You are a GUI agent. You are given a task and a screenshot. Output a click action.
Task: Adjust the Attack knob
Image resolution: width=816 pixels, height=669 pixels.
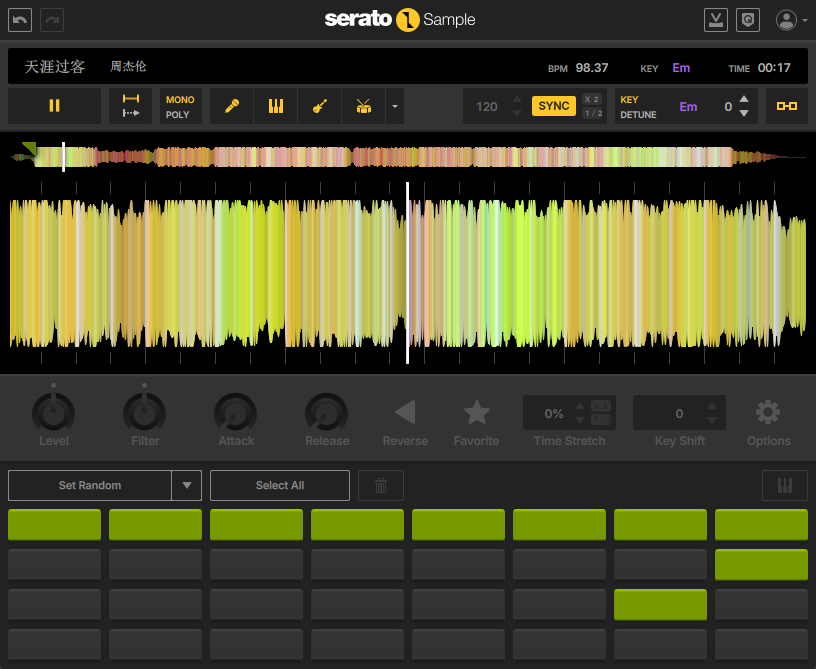[236, 413]
